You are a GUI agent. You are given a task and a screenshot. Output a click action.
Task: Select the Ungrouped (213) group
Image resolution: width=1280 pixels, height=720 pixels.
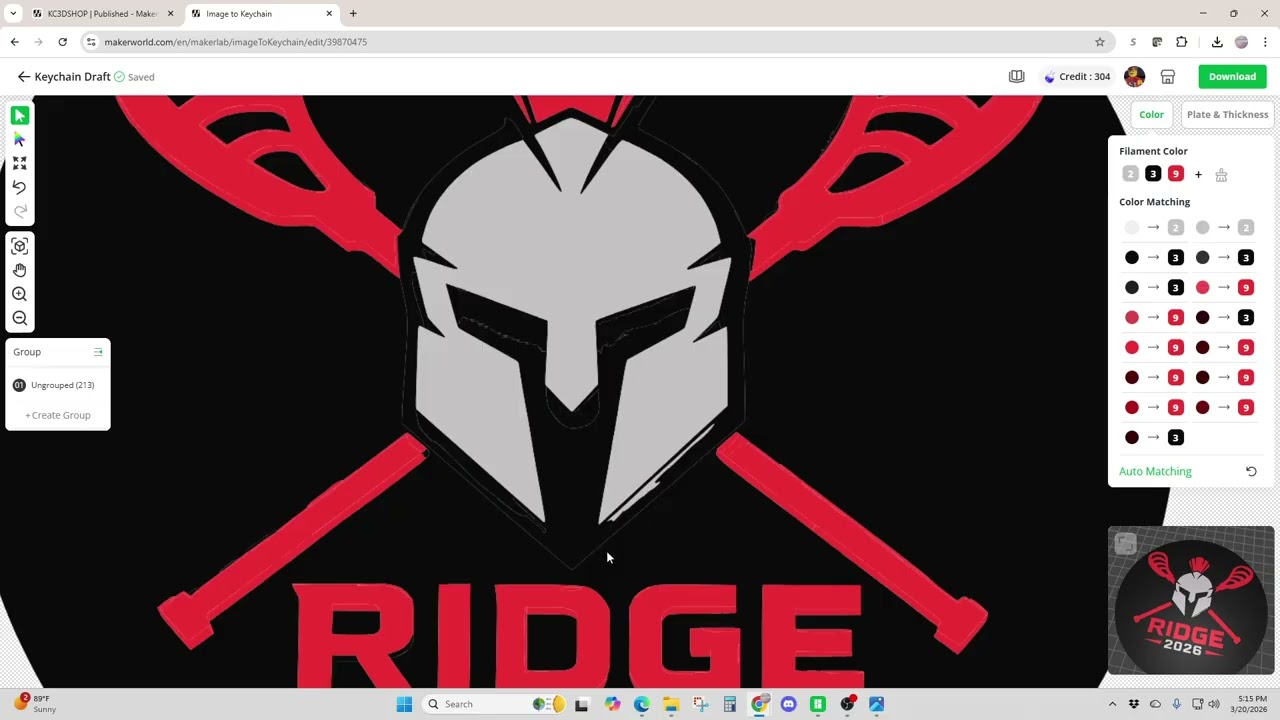click(x=58, y=385)
